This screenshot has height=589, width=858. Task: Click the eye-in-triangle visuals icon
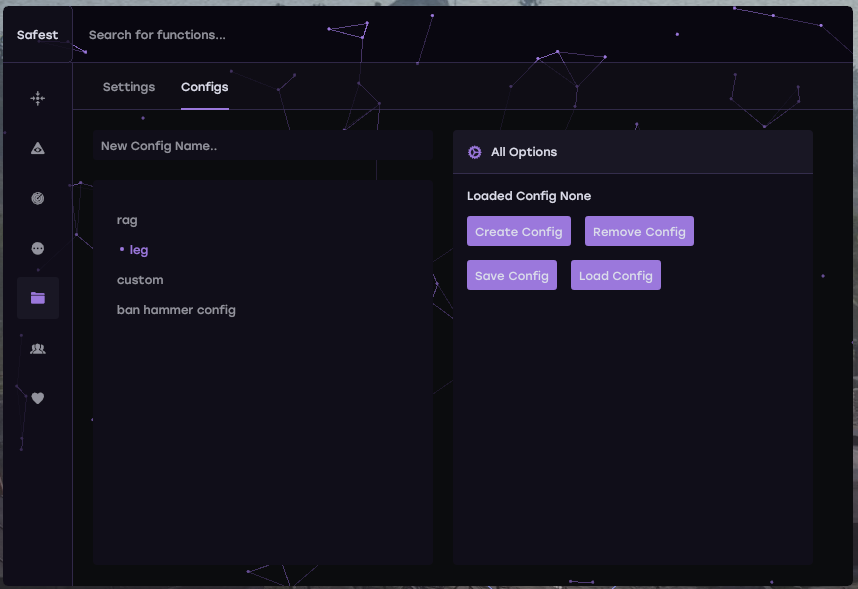(x=38, y=148)
